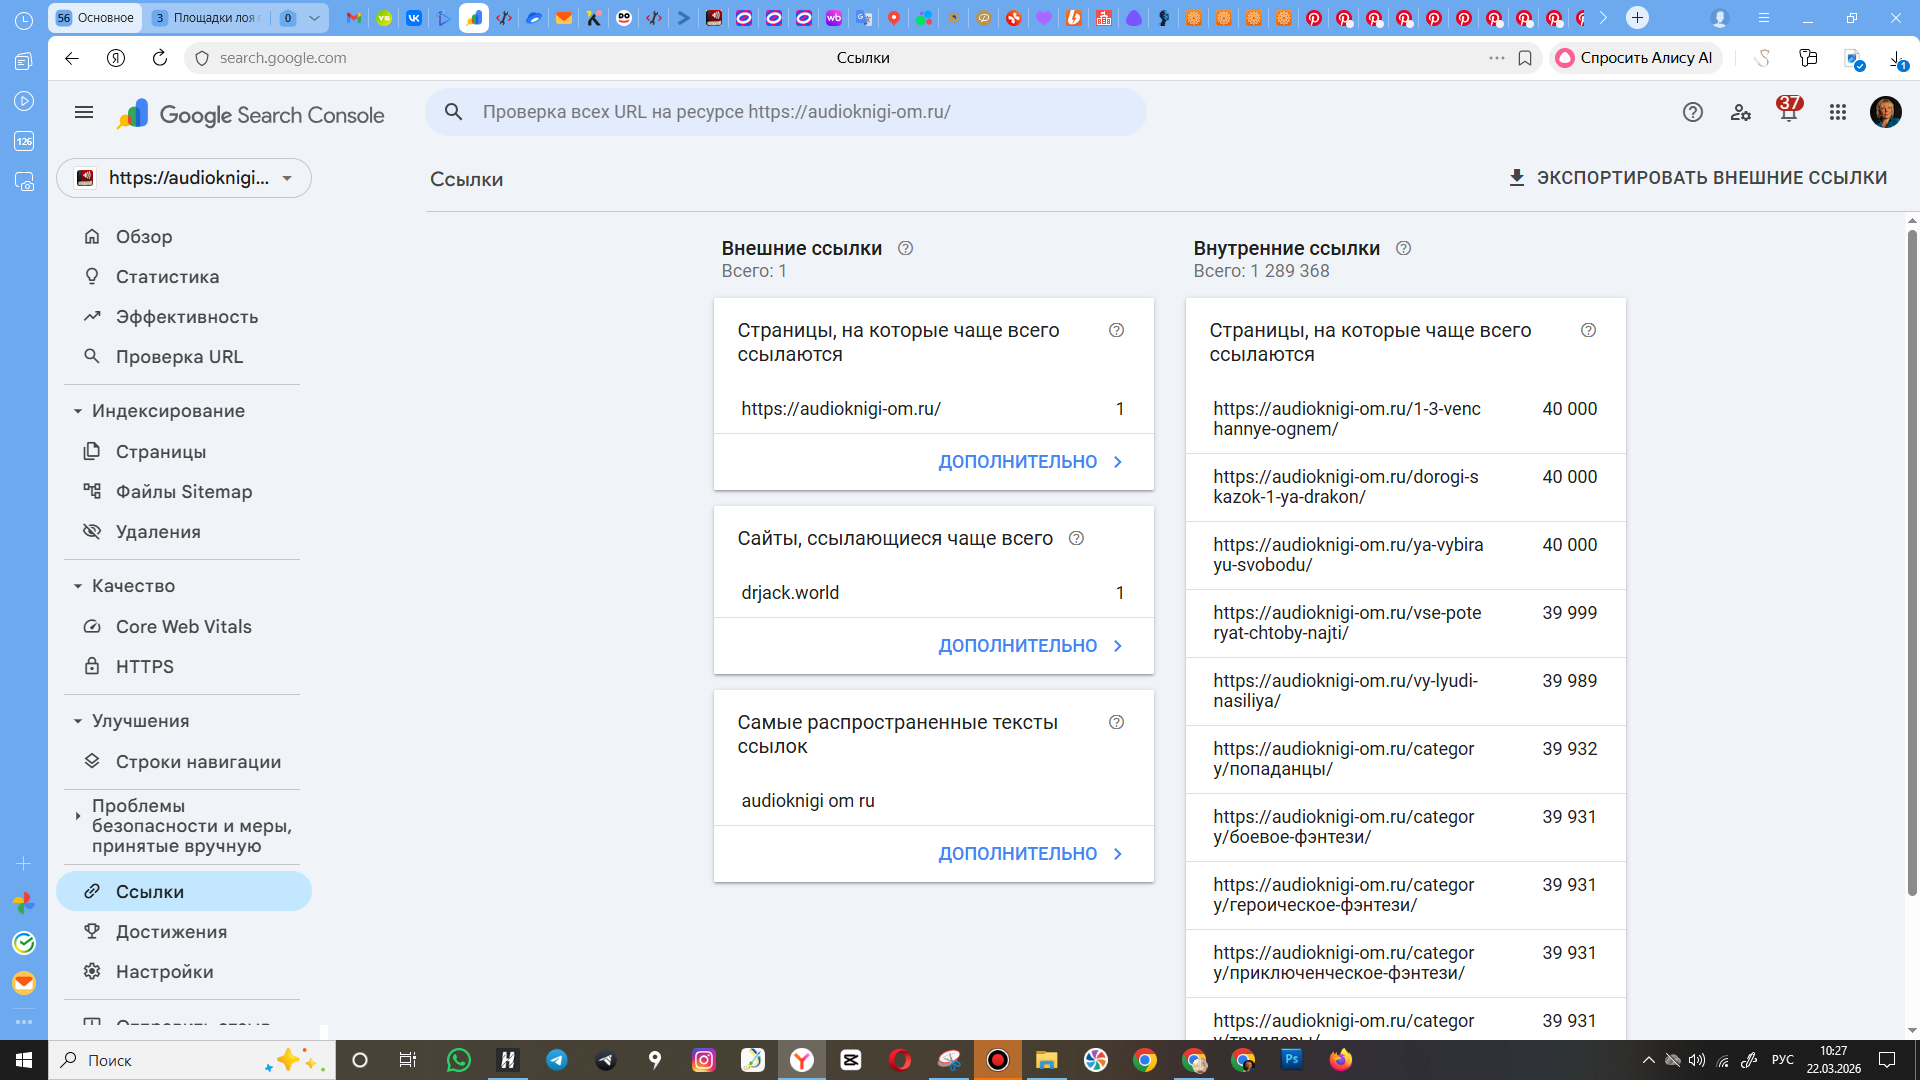
Task: Open the Google Search Console hamburger menu
Action: (x=84, y=113)
